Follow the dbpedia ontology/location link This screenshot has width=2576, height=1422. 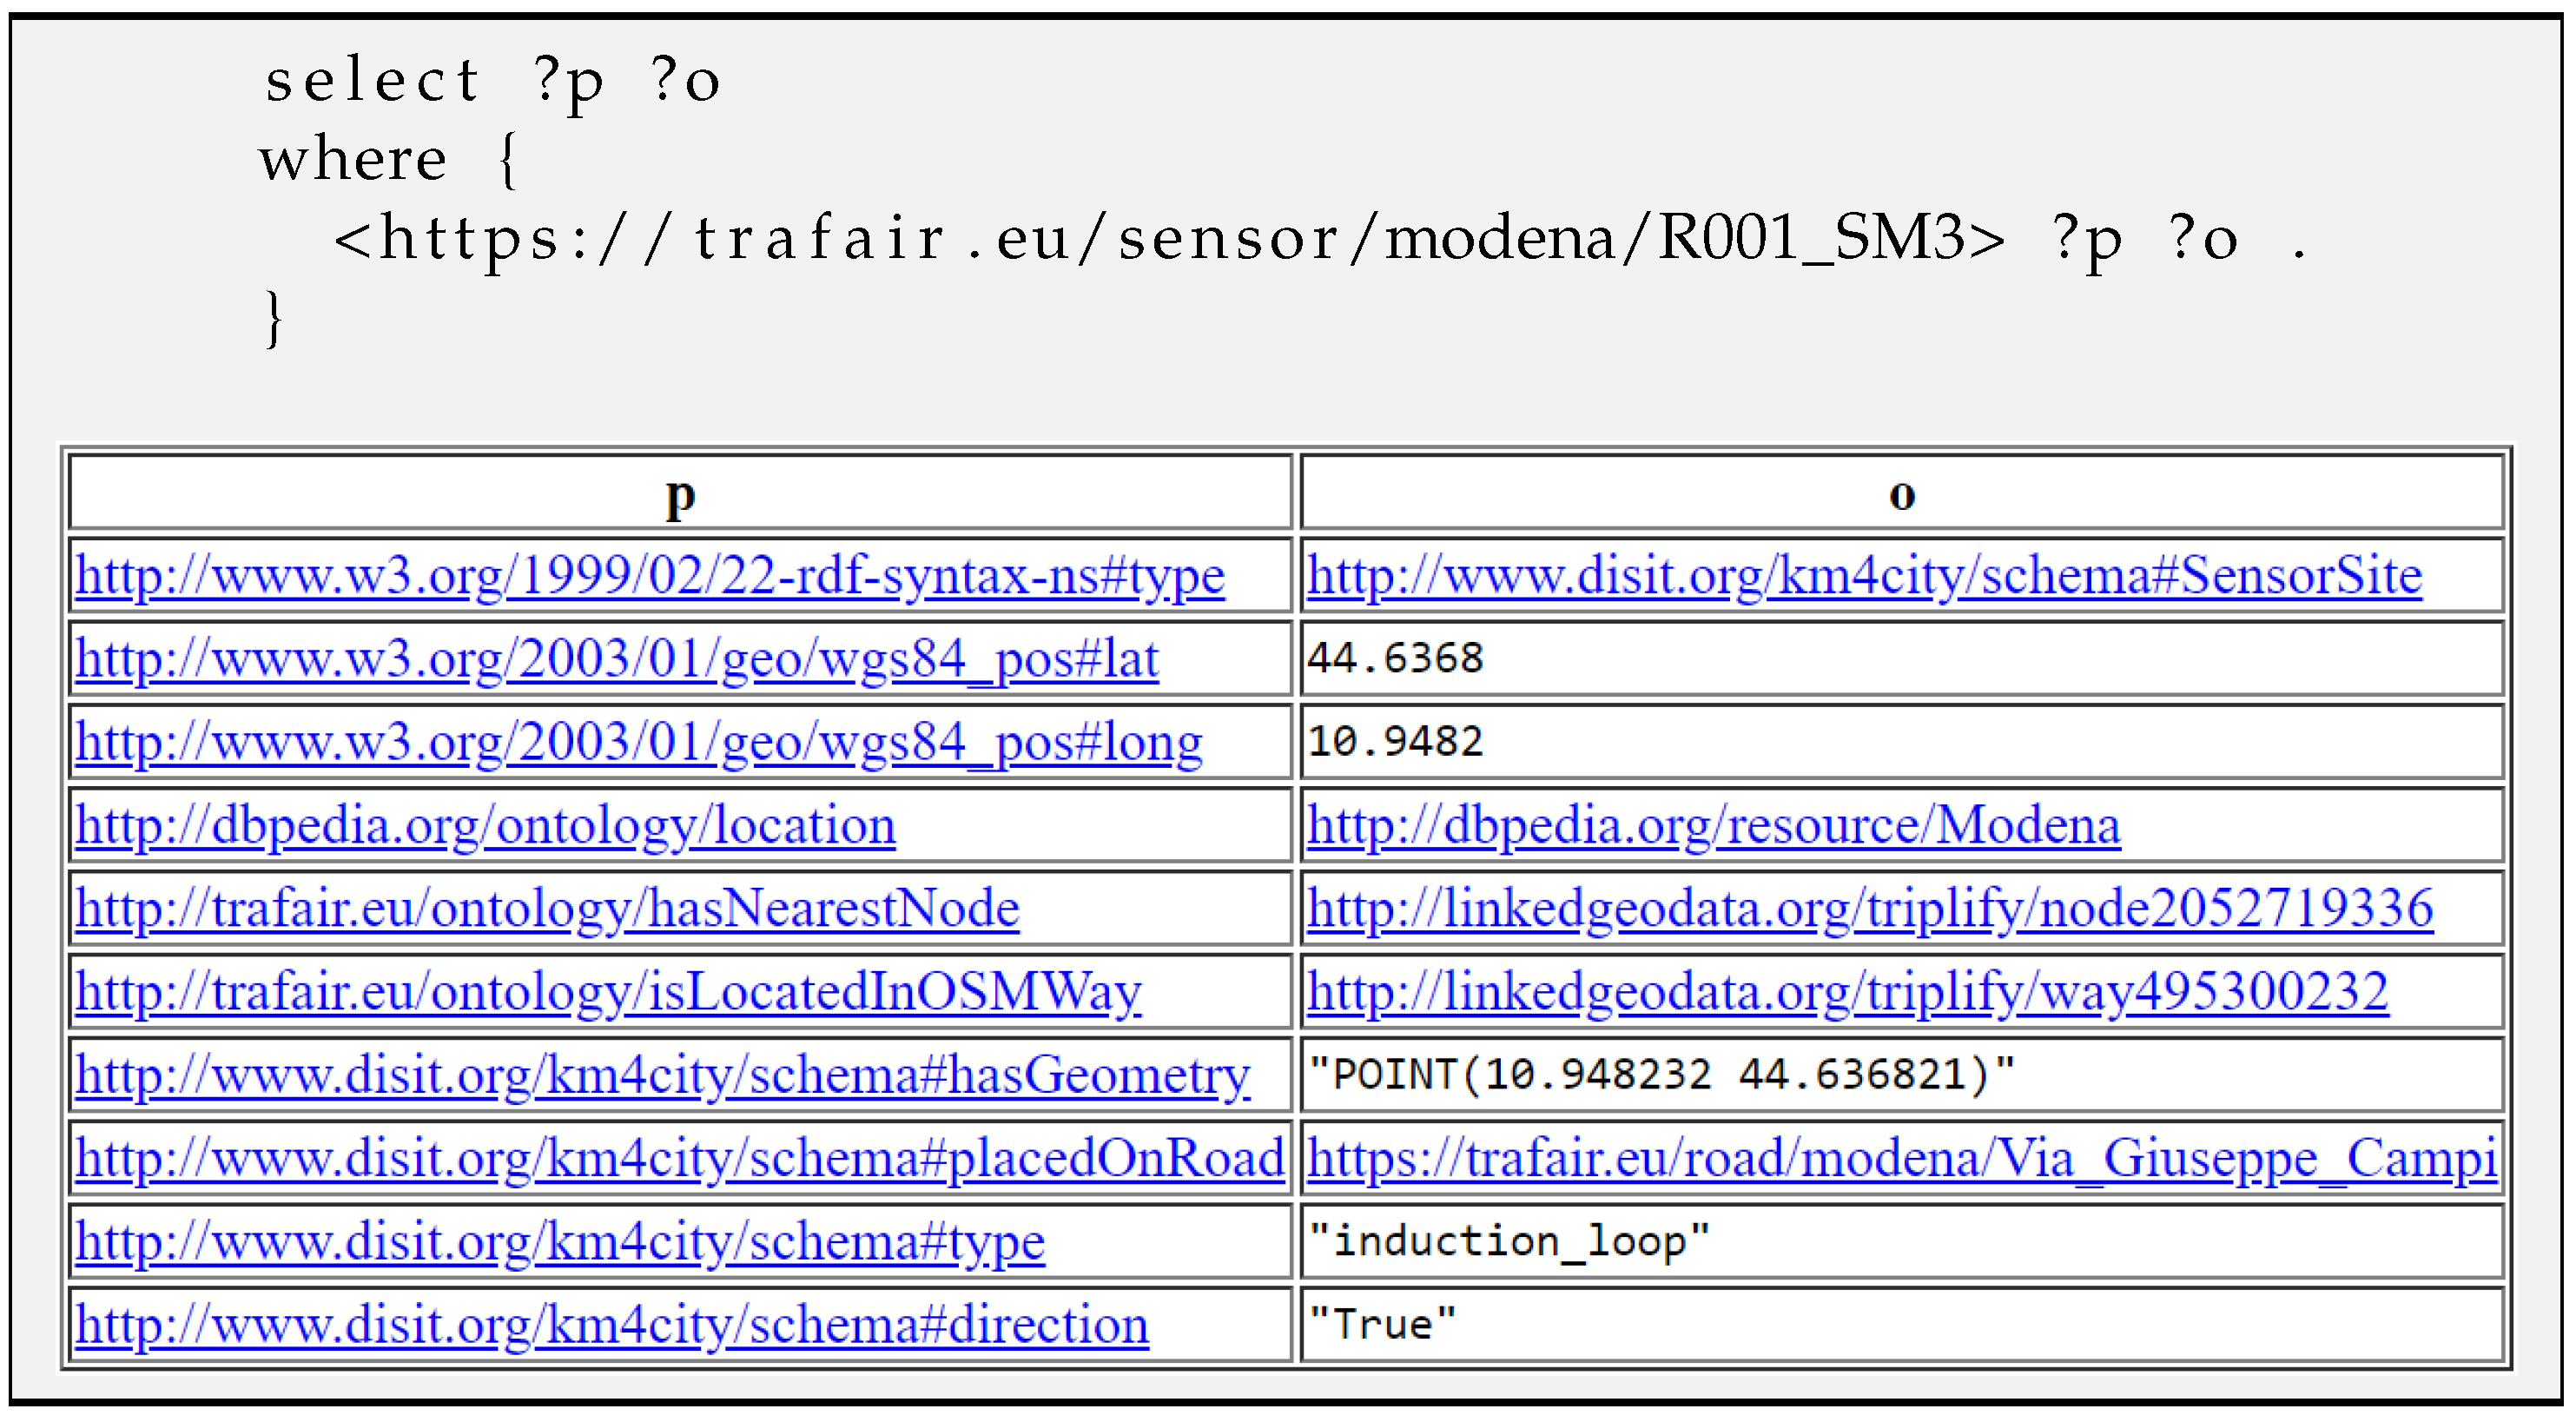pyautogui.click(x=485, y=826)
